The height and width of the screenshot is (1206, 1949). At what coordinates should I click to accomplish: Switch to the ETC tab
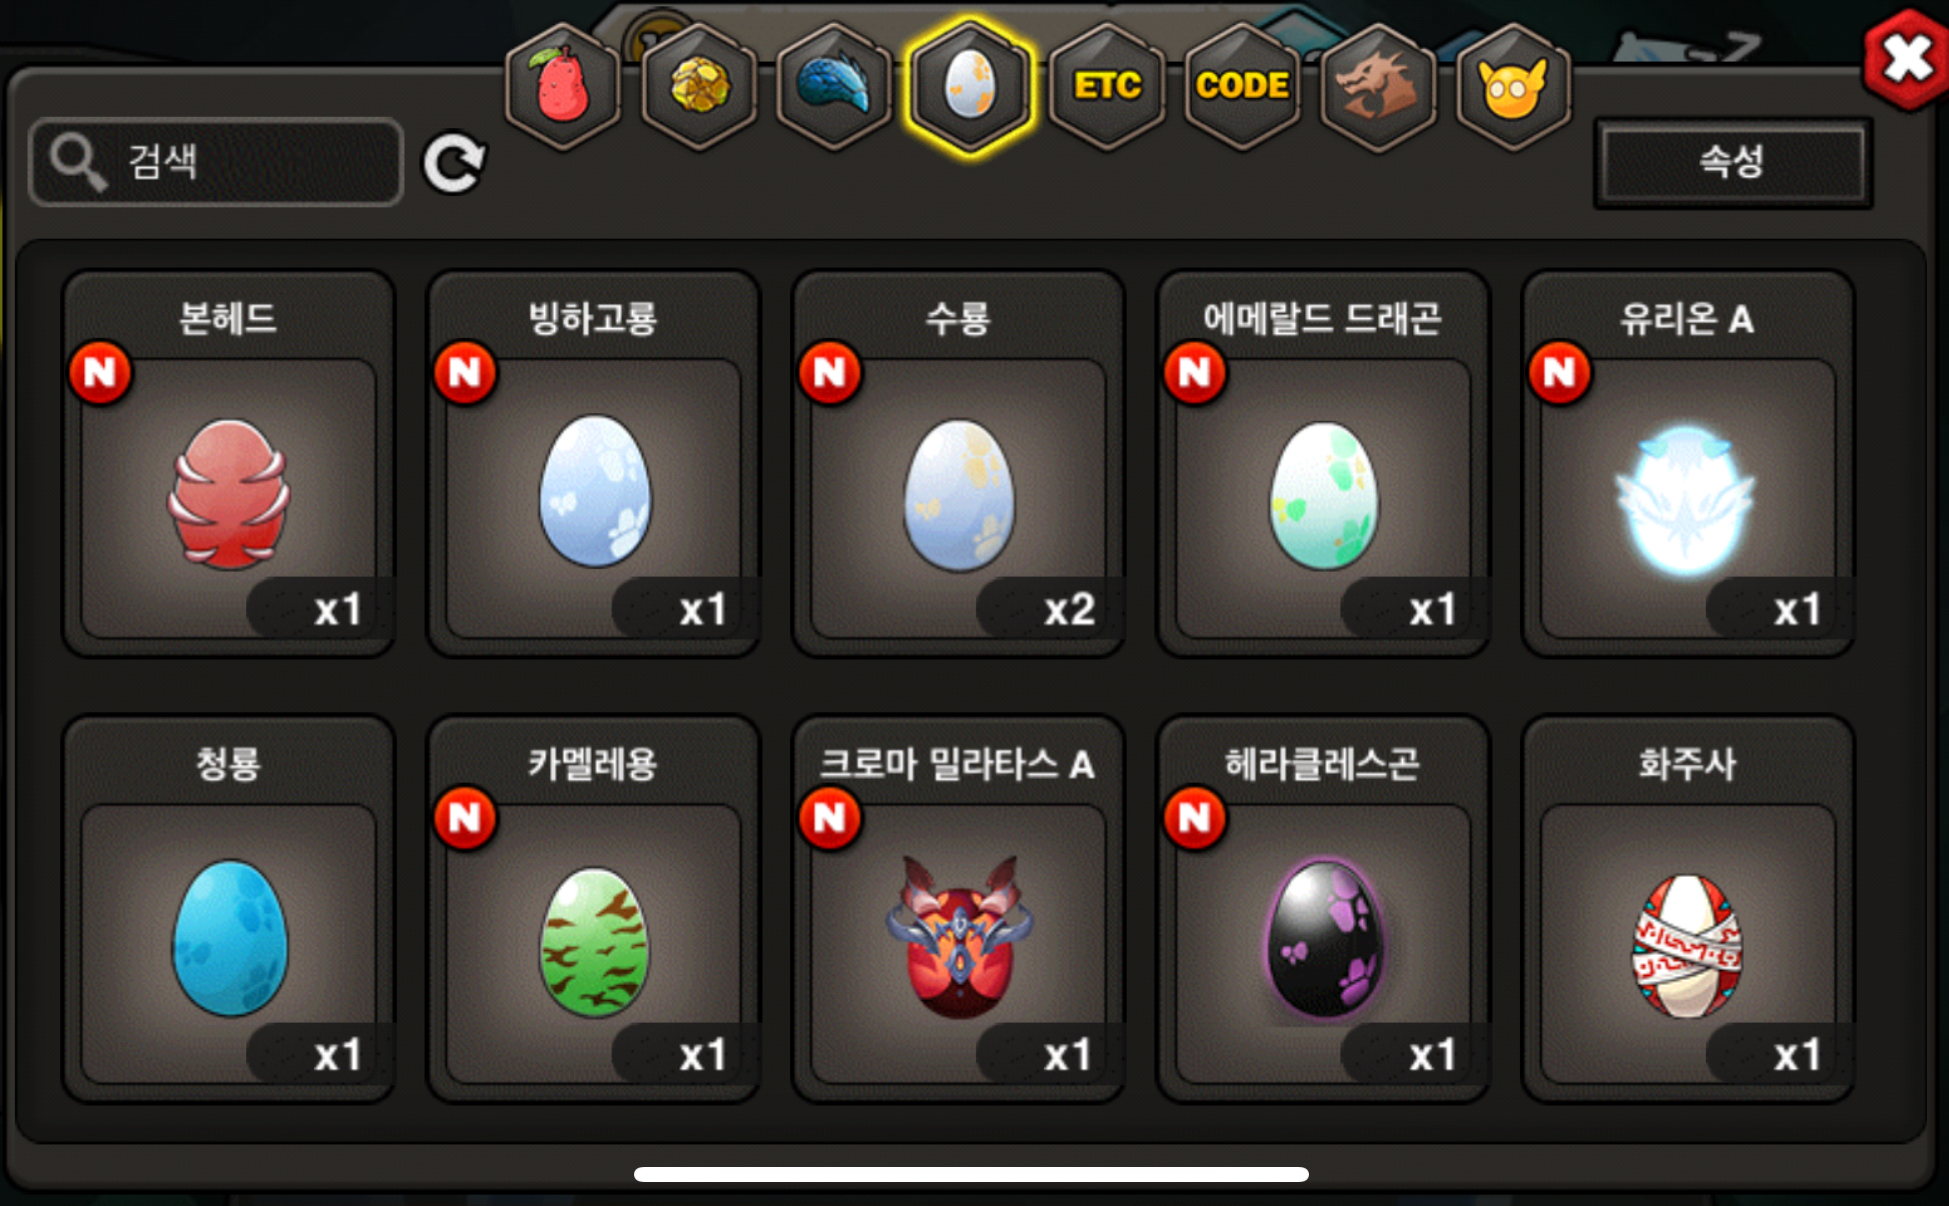[x=1107, y=87]
